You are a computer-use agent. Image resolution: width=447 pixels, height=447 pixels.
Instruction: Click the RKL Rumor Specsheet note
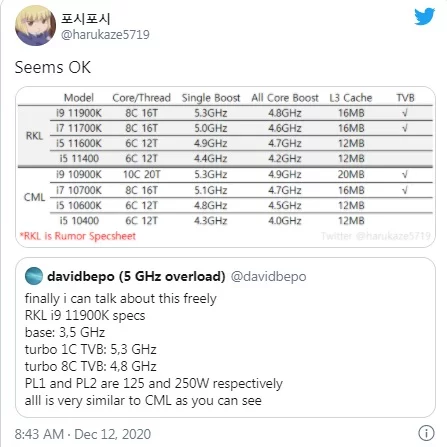[x=78, y=236]
